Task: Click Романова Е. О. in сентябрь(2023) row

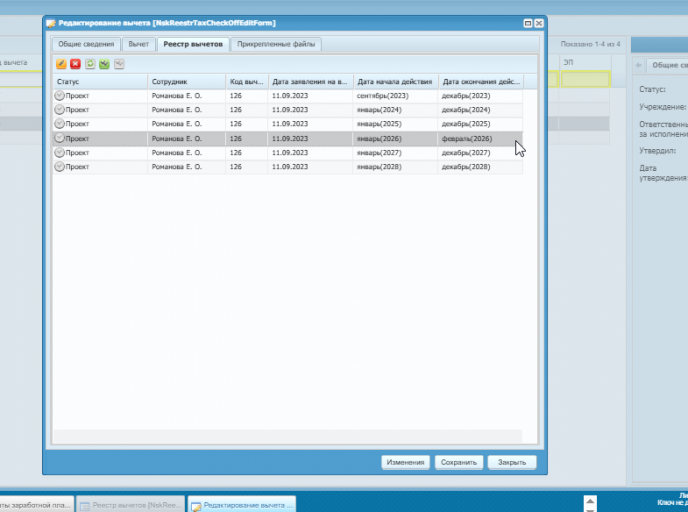Action: [x=177, y=96]
